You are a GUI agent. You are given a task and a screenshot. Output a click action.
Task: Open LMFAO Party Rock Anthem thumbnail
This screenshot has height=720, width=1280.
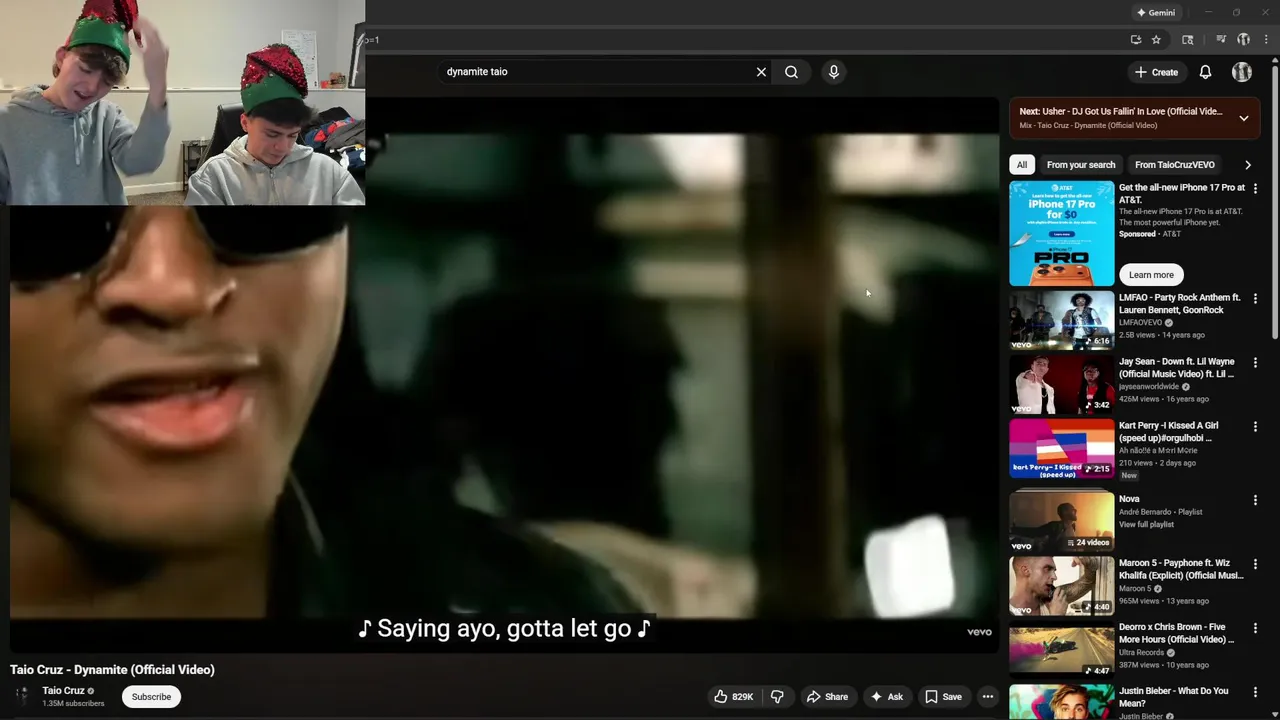coord(1061,320)
